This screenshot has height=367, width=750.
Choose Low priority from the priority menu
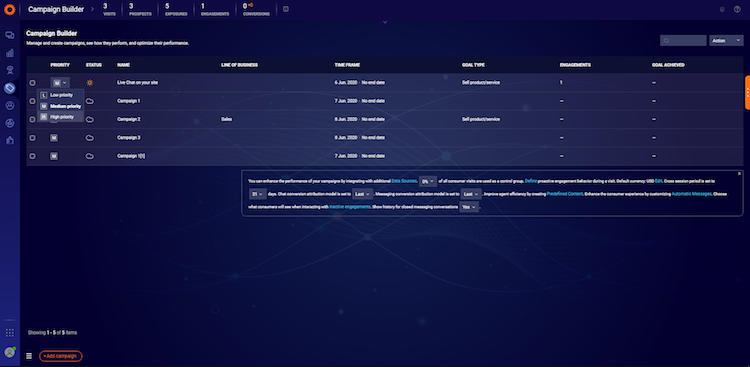61,95
